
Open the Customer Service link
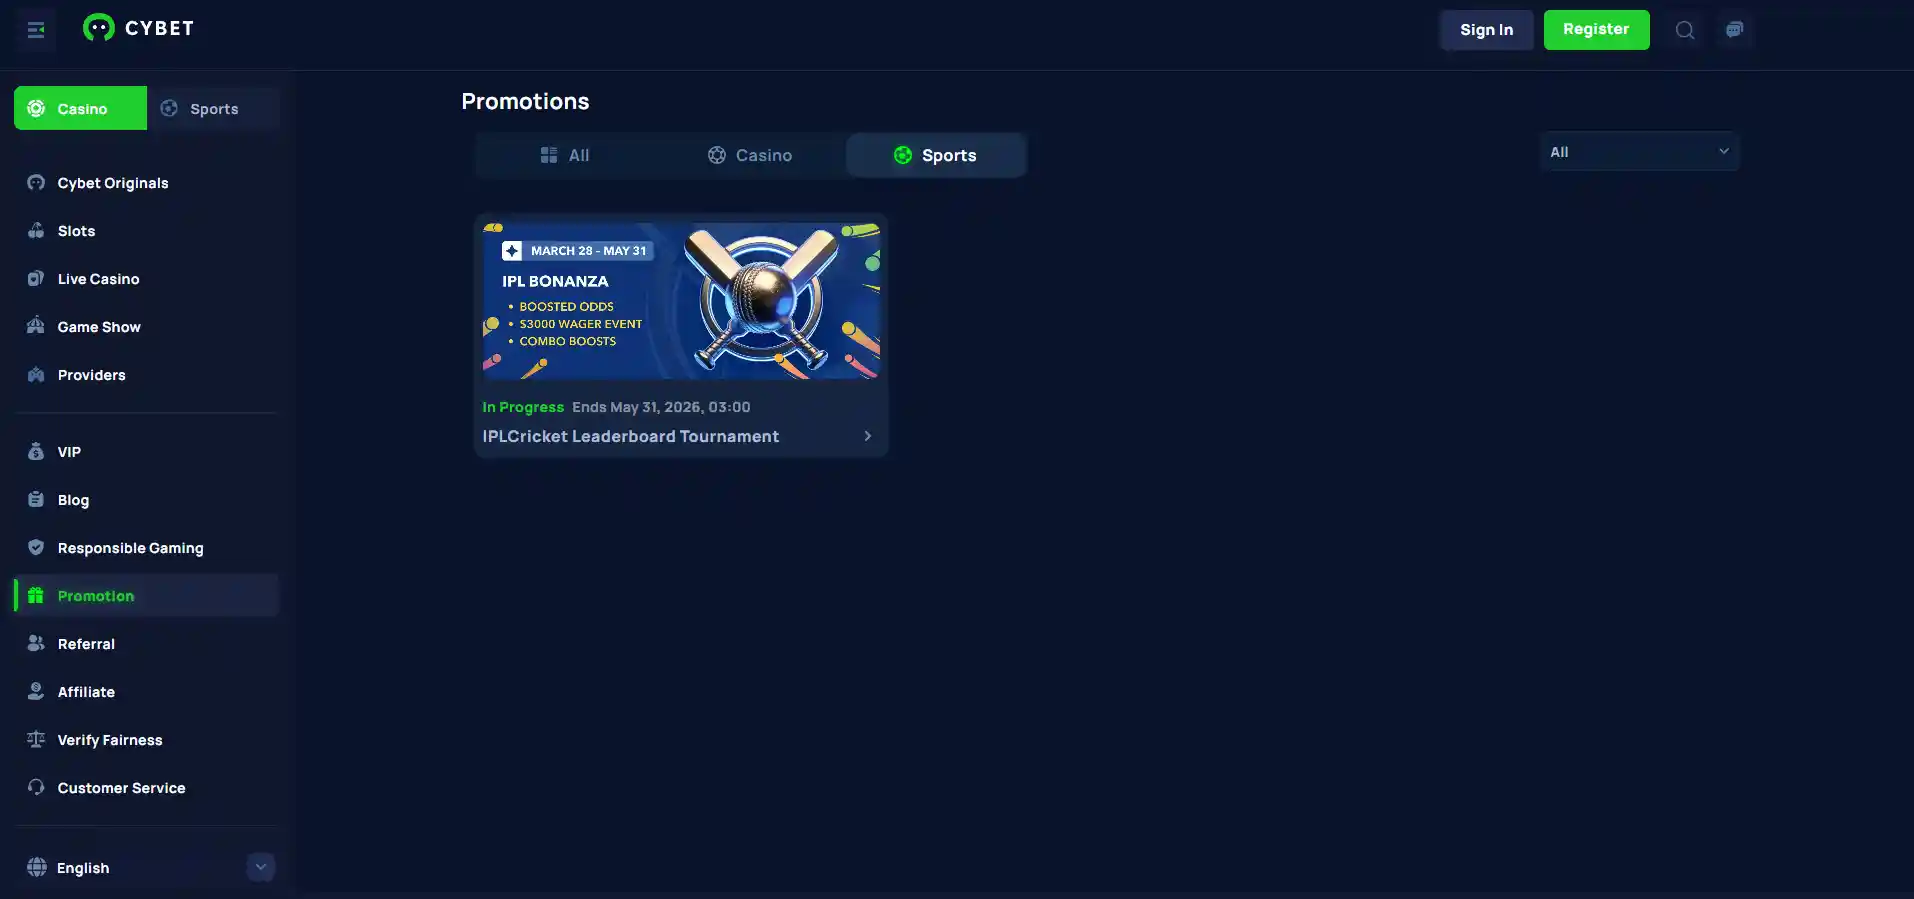(x=121, y=788)
